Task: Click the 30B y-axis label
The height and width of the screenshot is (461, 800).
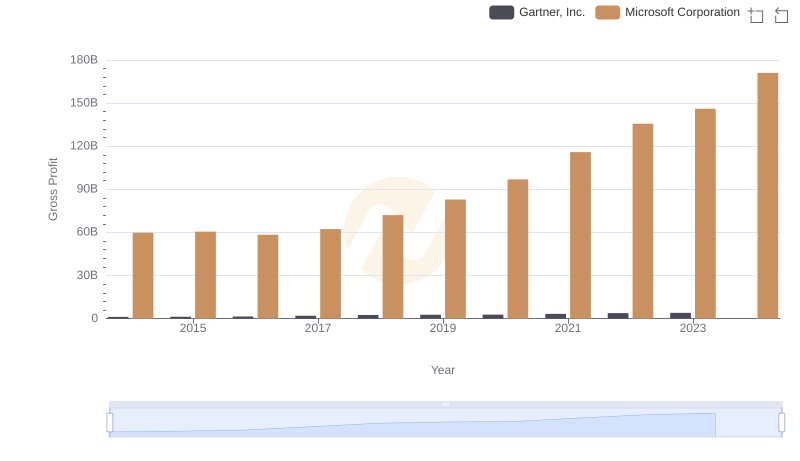Action: [x=87, y=275]
